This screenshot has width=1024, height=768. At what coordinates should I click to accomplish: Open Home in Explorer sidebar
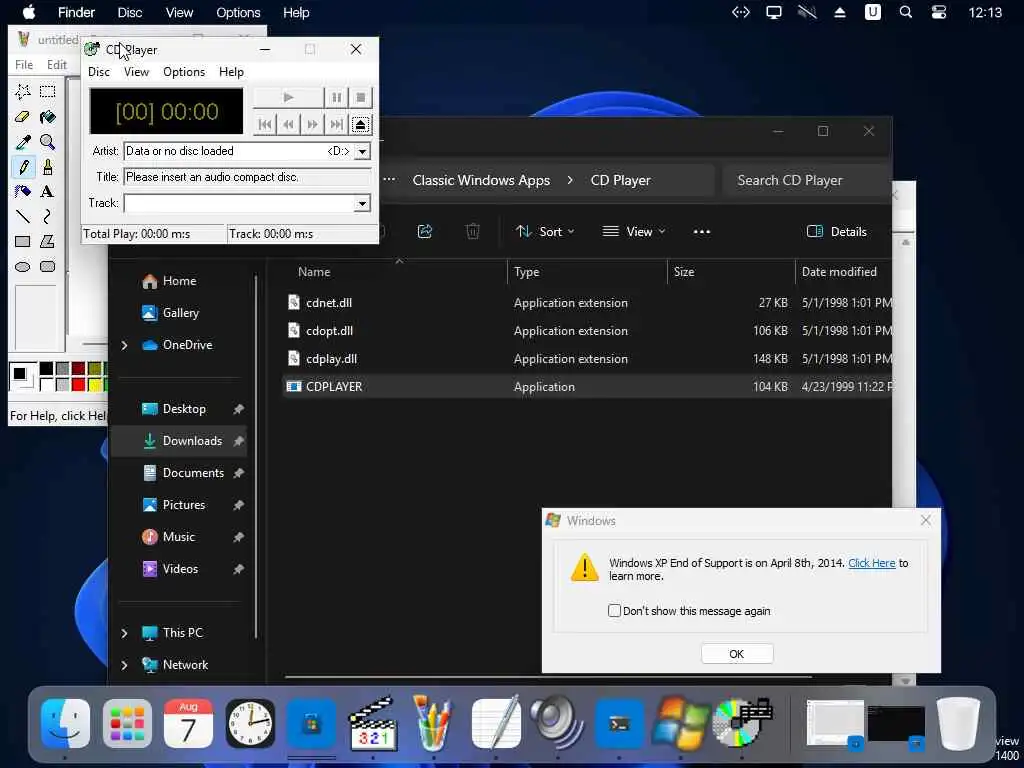click(179, 281)
